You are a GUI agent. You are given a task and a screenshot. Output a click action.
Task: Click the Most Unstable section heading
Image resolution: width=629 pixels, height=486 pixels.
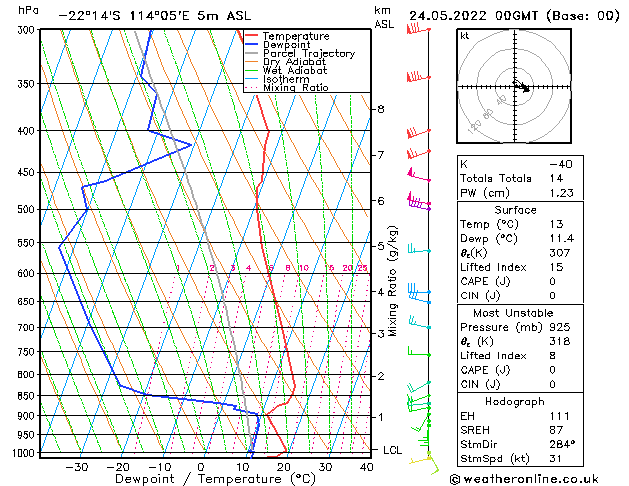coord(513,313)
